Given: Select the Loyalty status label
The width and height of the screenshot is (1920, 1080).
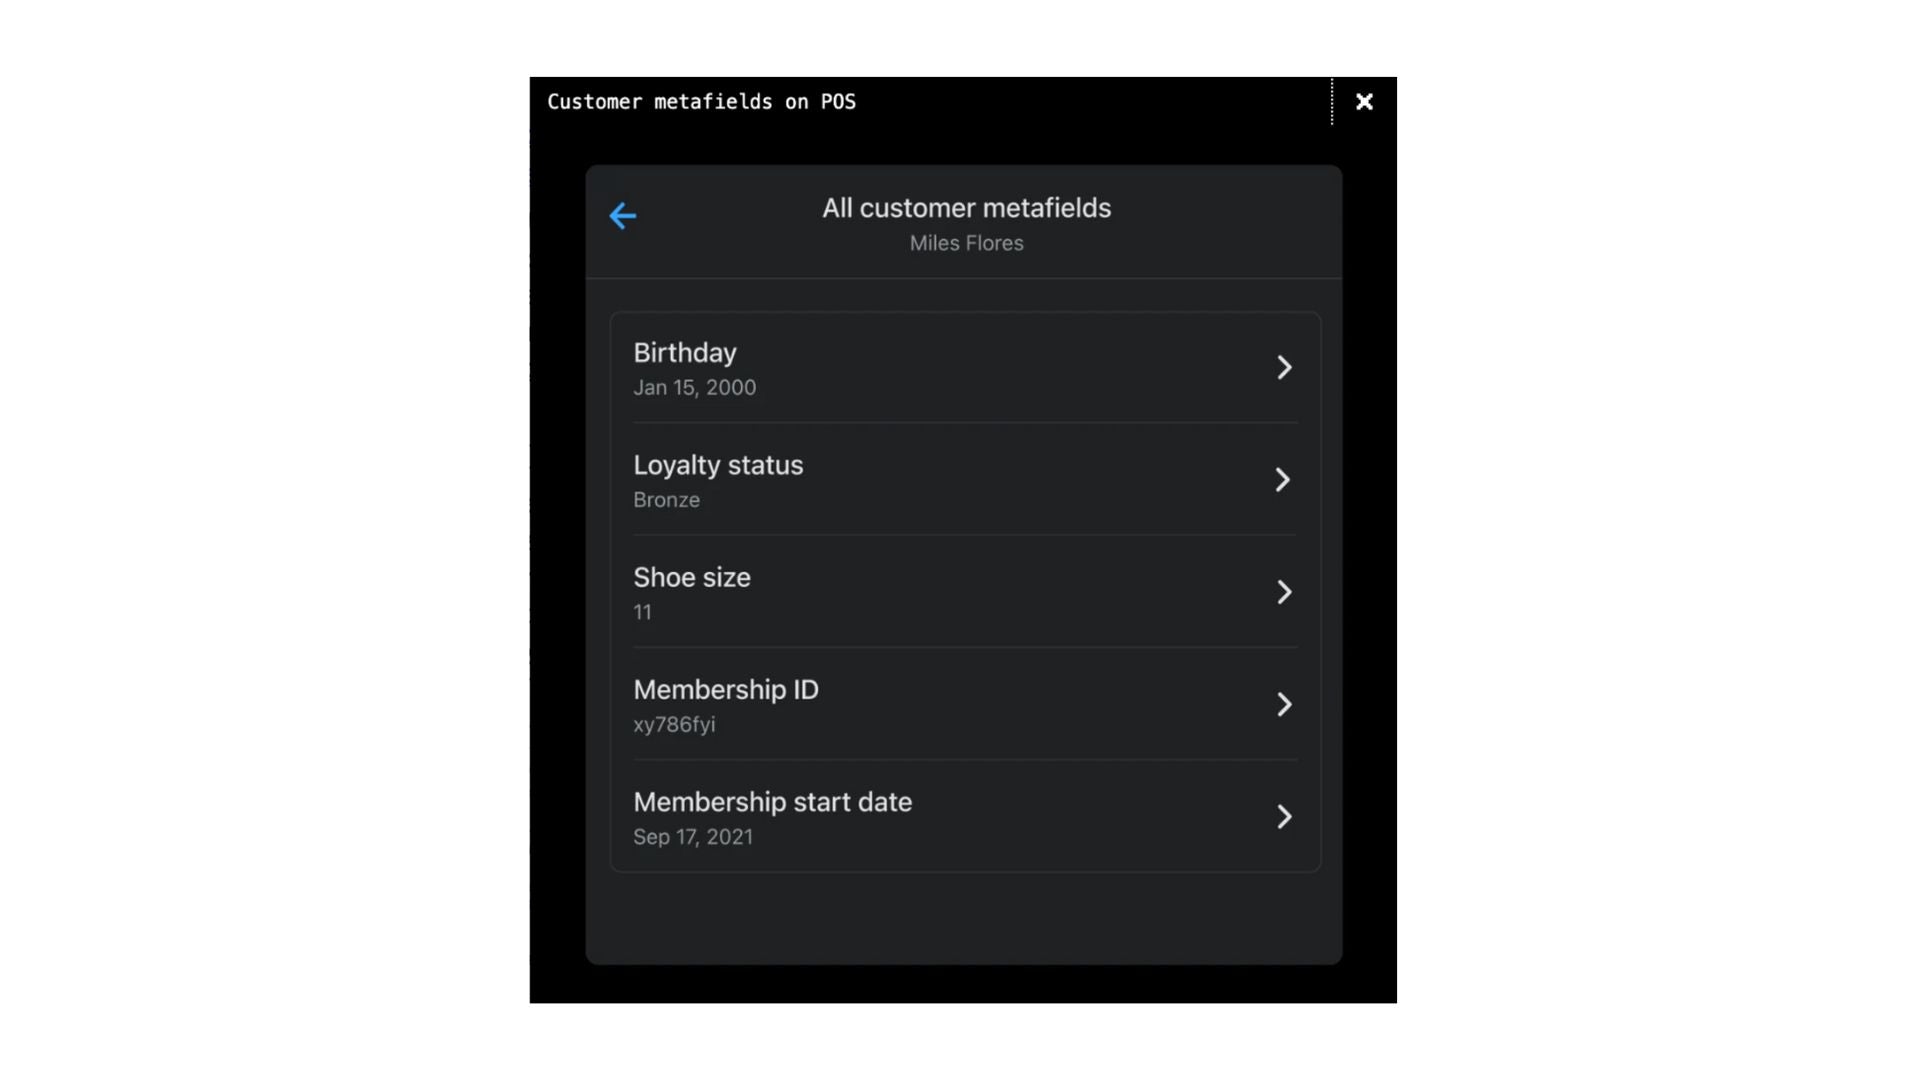Looking at the screenshot, I should 718,466.
